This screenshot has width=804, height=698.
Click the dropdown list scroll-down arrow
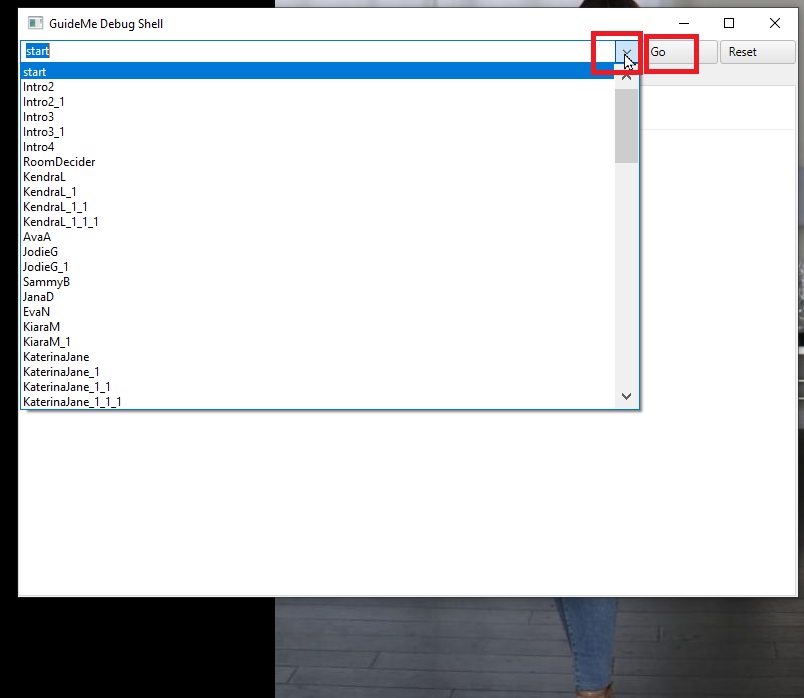point(626,396)
